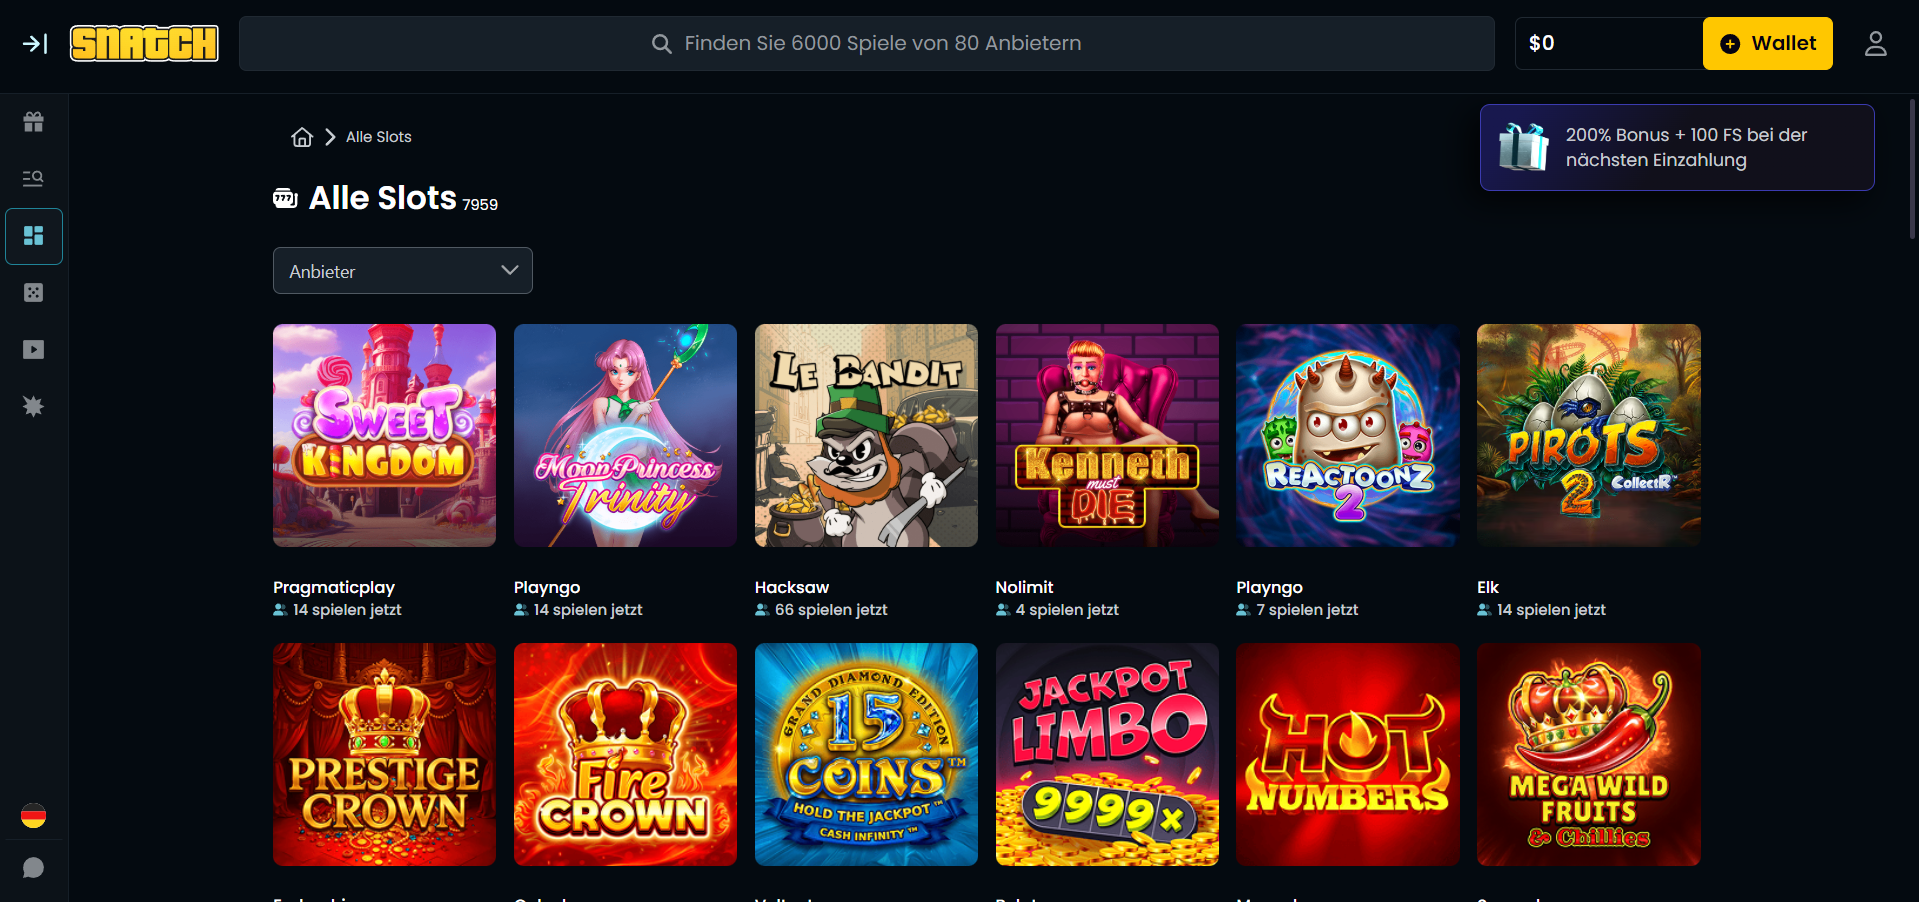Click the 200% Bonus offer banner
The height and width of the screenshot is (902, 1919).
click(1676, 148)
